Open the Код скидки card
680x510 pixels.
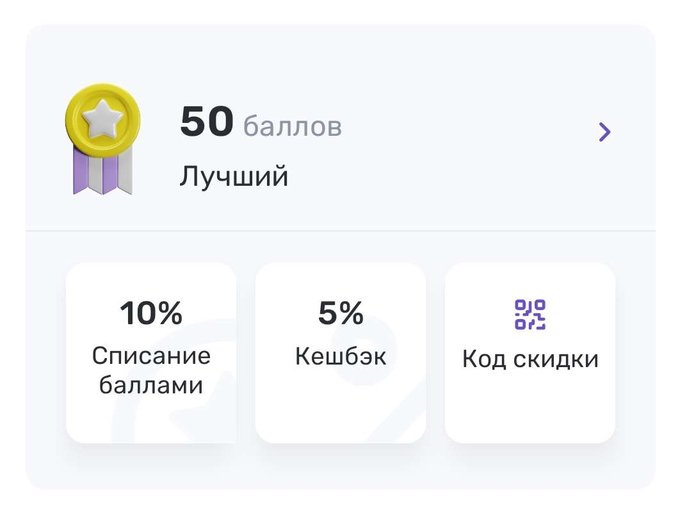click(x=530, y=353)
